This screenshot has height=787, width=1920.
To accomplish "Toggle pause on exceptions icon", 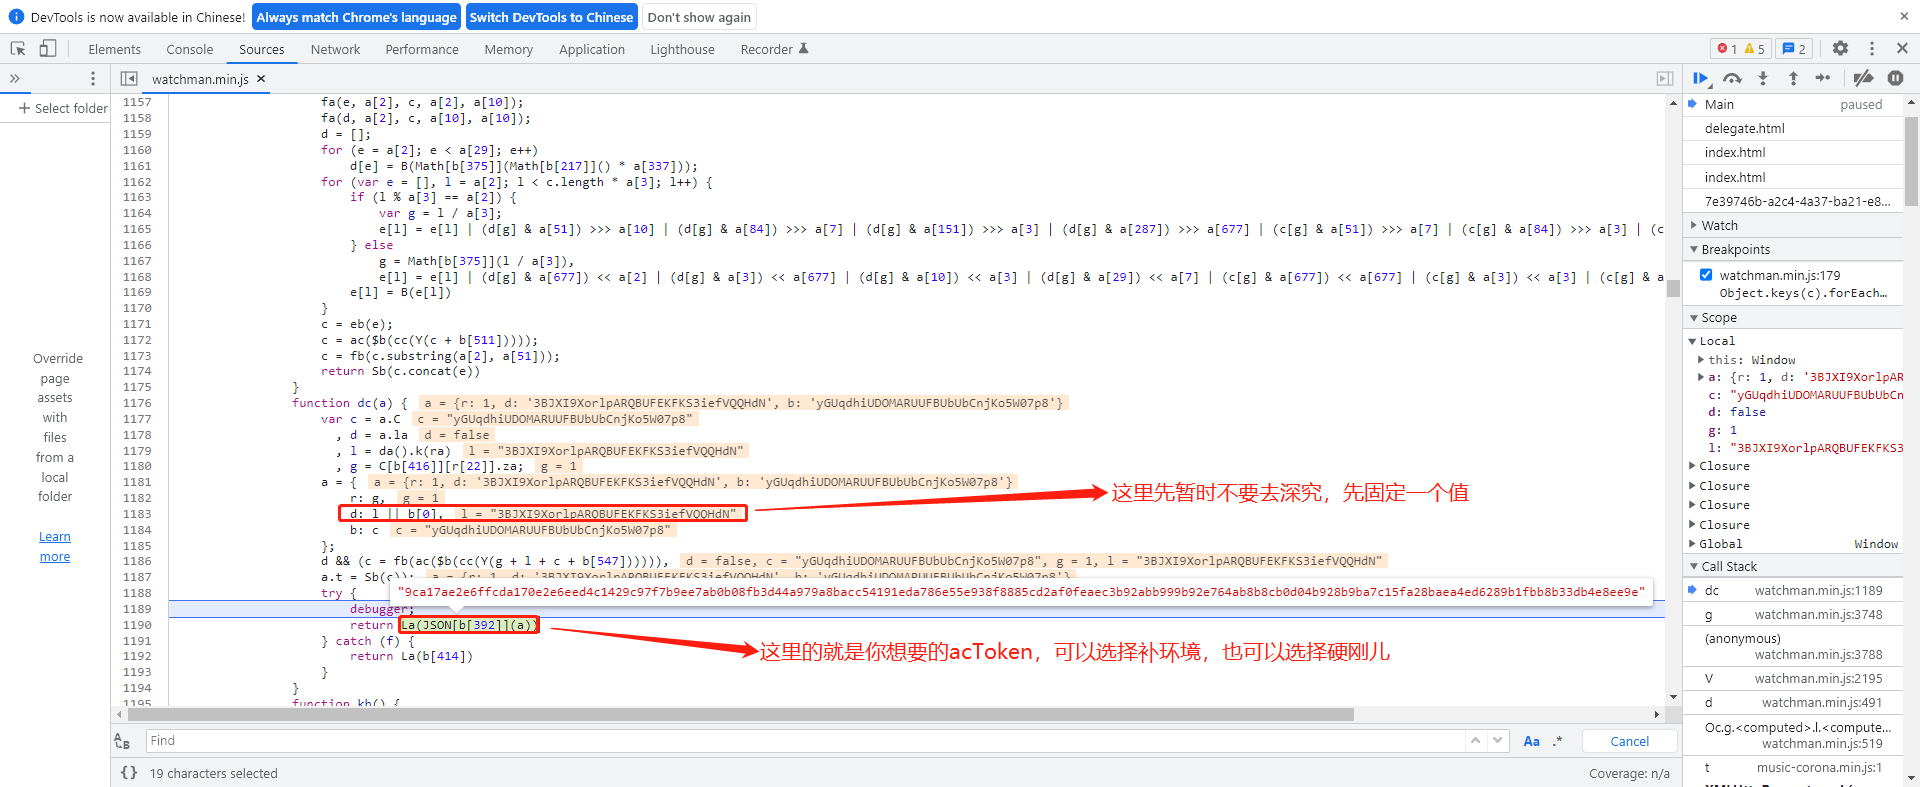I will coord(1895,78).
